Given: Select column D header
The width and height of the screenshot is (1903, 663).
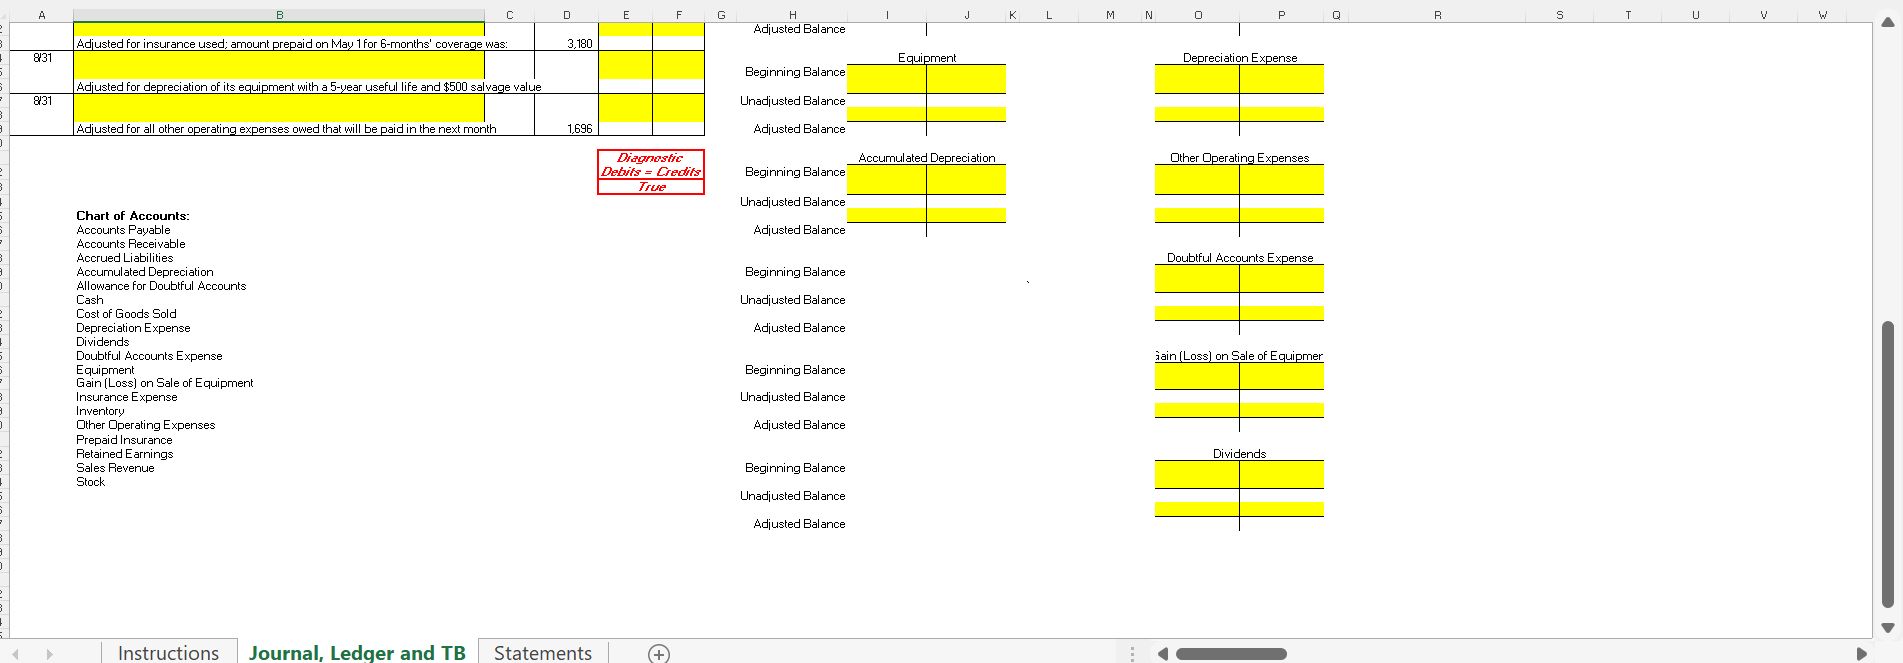Looking at the screenshot, I should (x=567, y=15).
